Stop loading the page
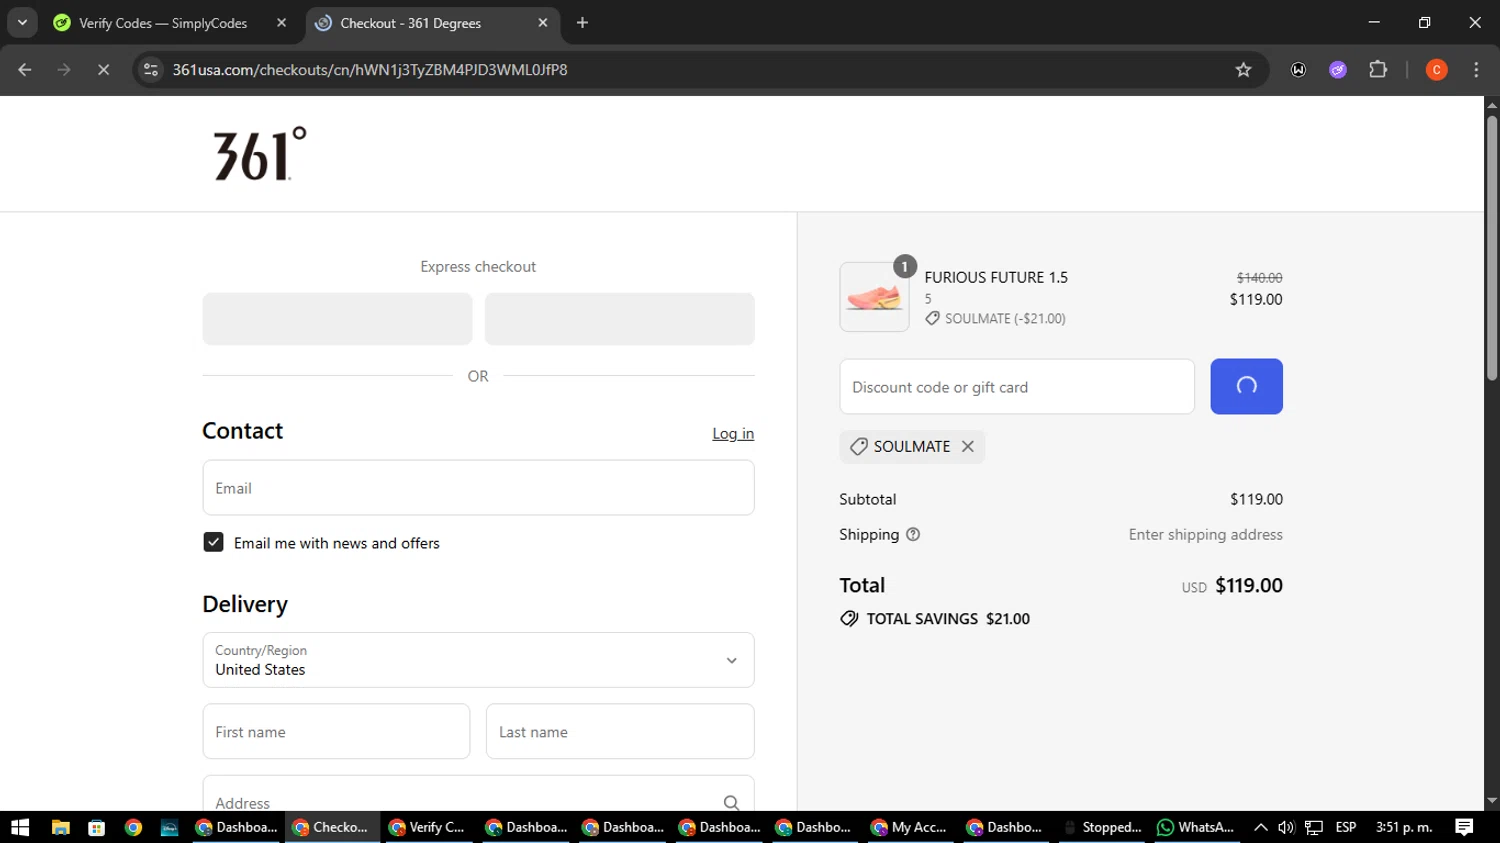This screenshot has width=1500, height=843. [x=103, y=70]
